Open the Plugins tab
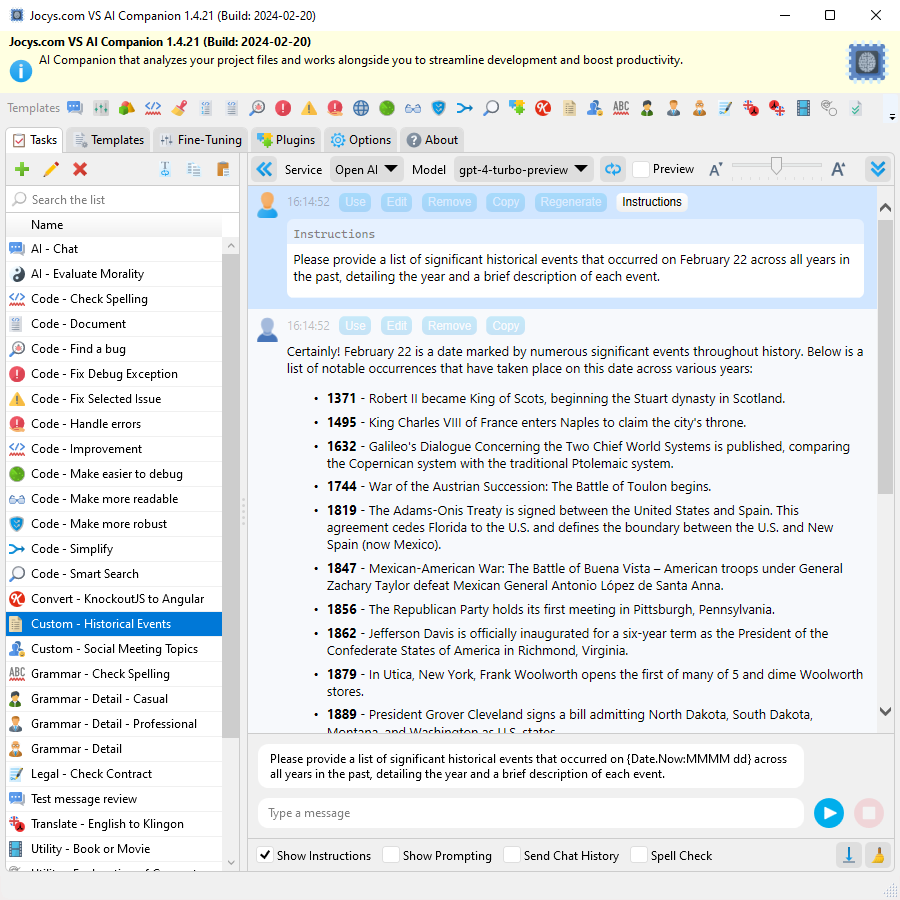The width and height of the screenshot is (900, 900). [286, 139]
